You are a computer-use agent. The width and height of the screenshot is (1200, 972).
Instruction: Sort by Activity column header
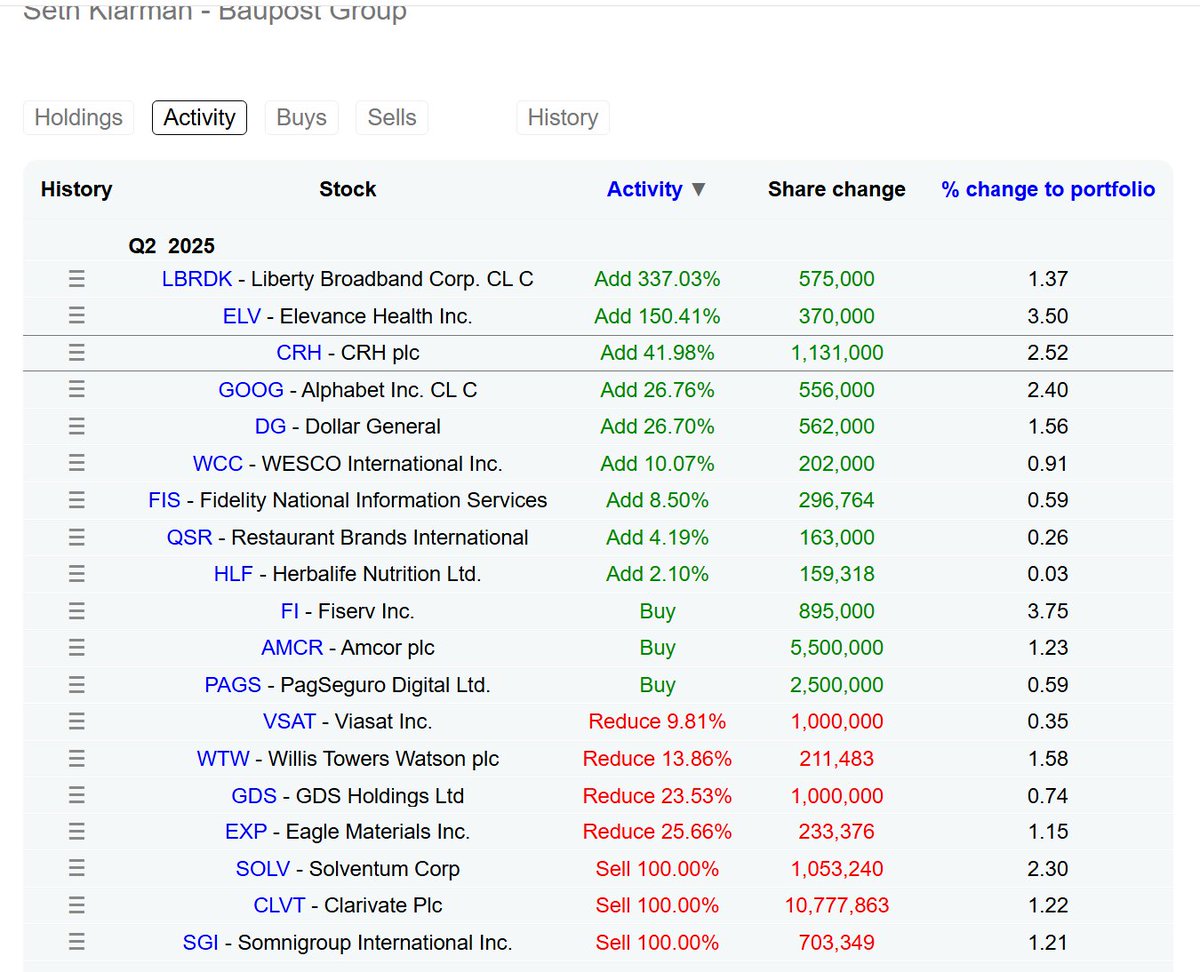(645, 190)
